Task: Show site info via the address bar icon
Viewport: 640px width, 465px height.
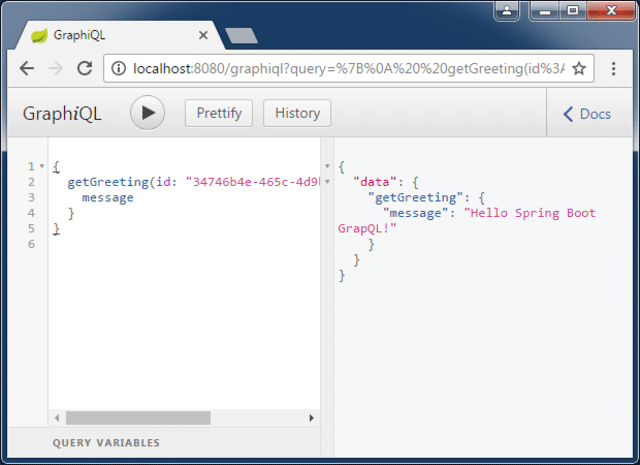Action: click(x=118, y=68)
